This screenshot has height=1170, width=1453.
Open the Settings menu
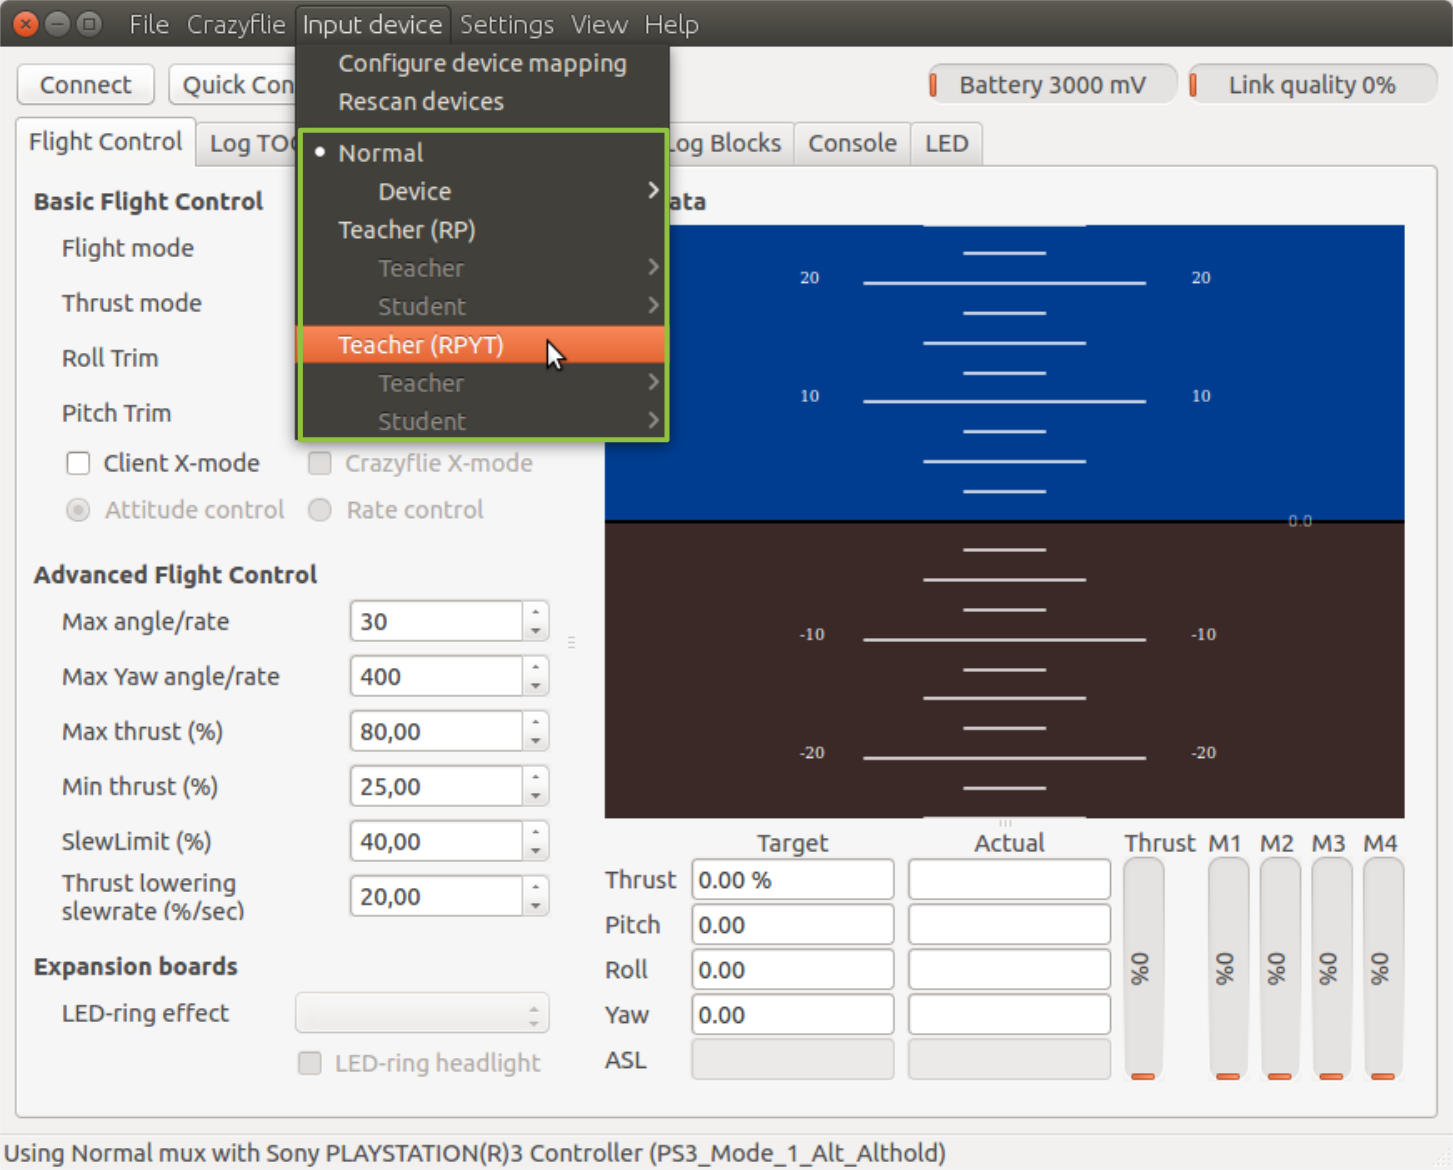coord(506,24)
